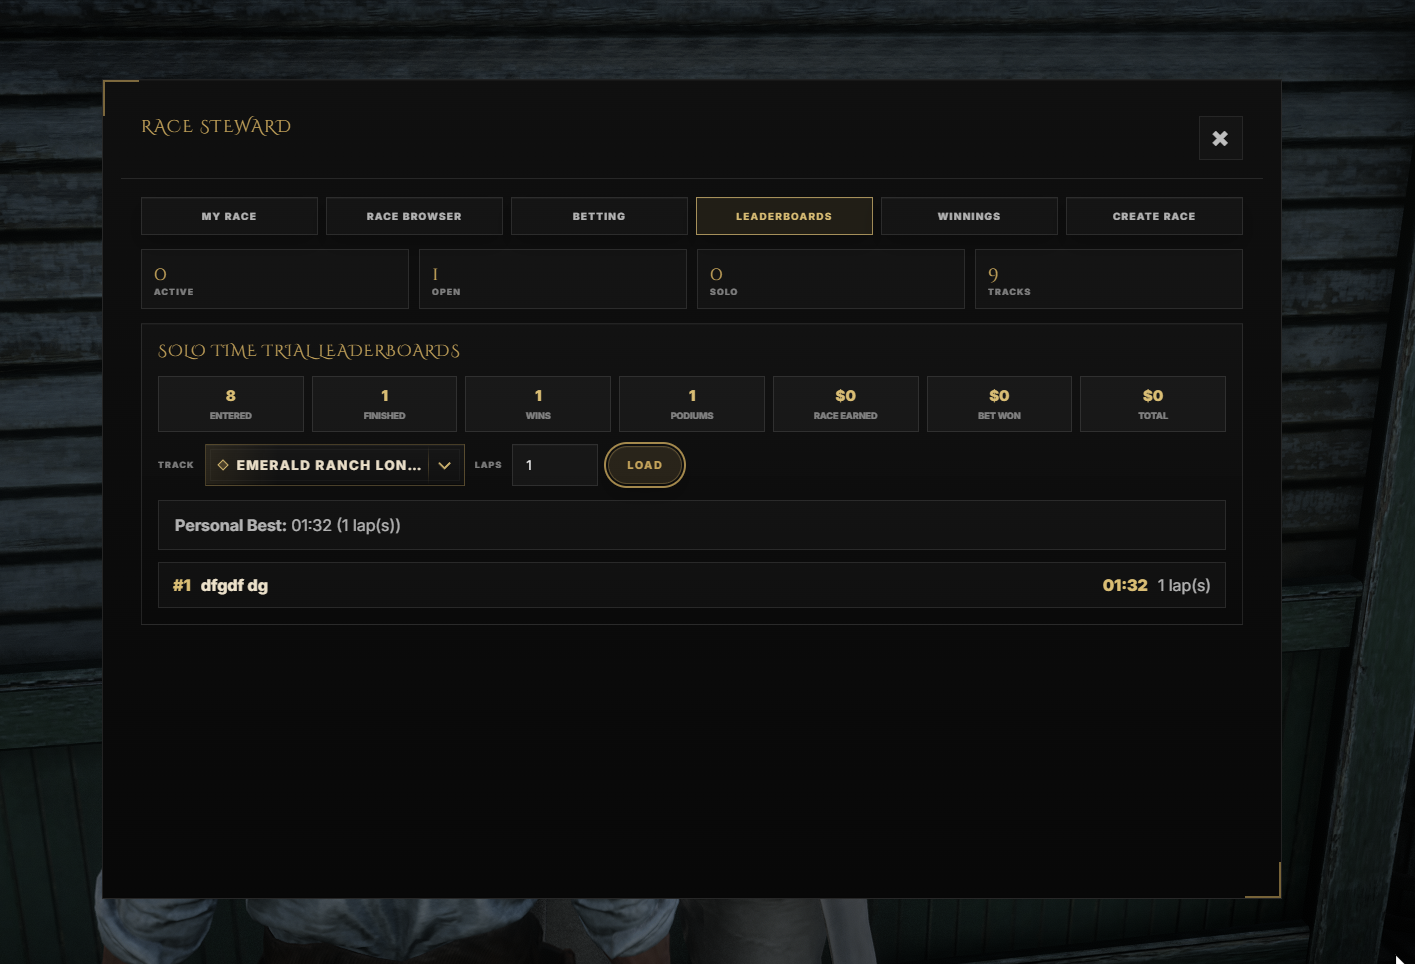This screenshot has height=964, width=1415.
Task: Click the Race Steward title
Action: pos(216,127)
